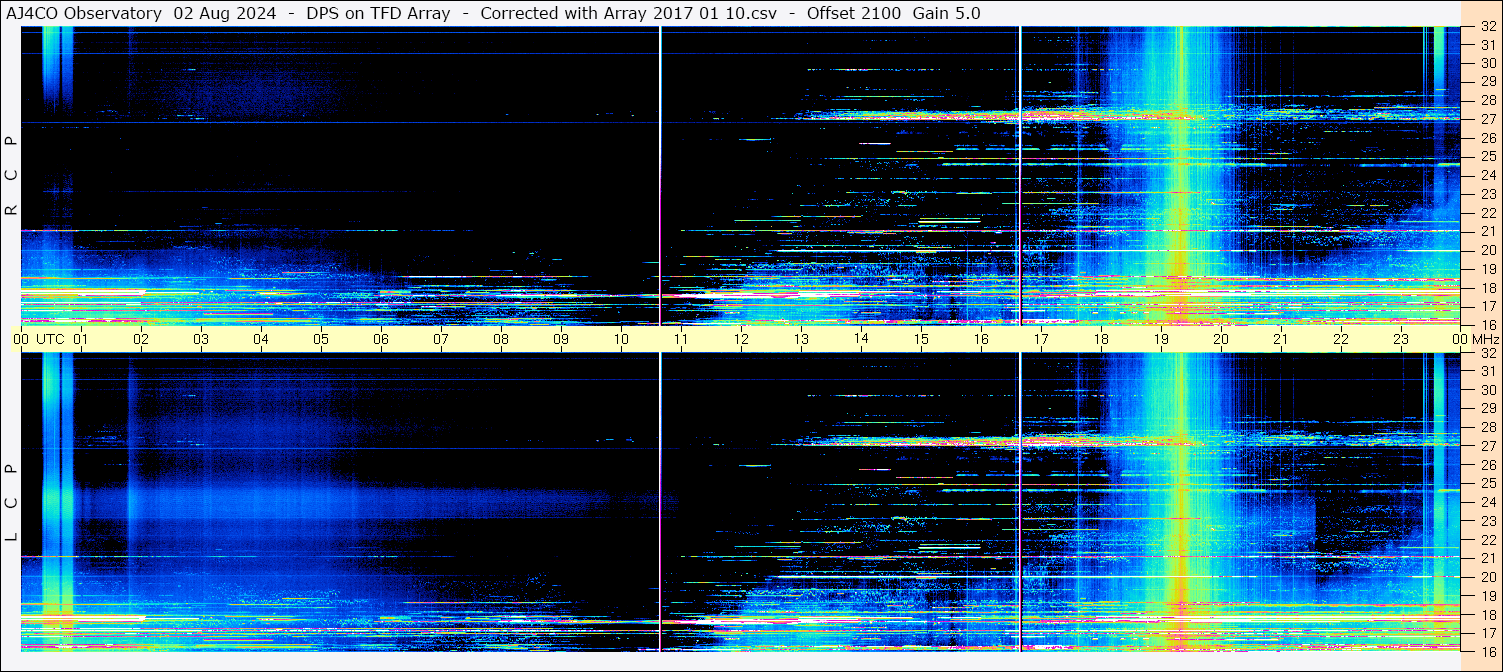Click the 32 MHz tick on the RCP scale
1503x672 pixels.
(1488, 27)
